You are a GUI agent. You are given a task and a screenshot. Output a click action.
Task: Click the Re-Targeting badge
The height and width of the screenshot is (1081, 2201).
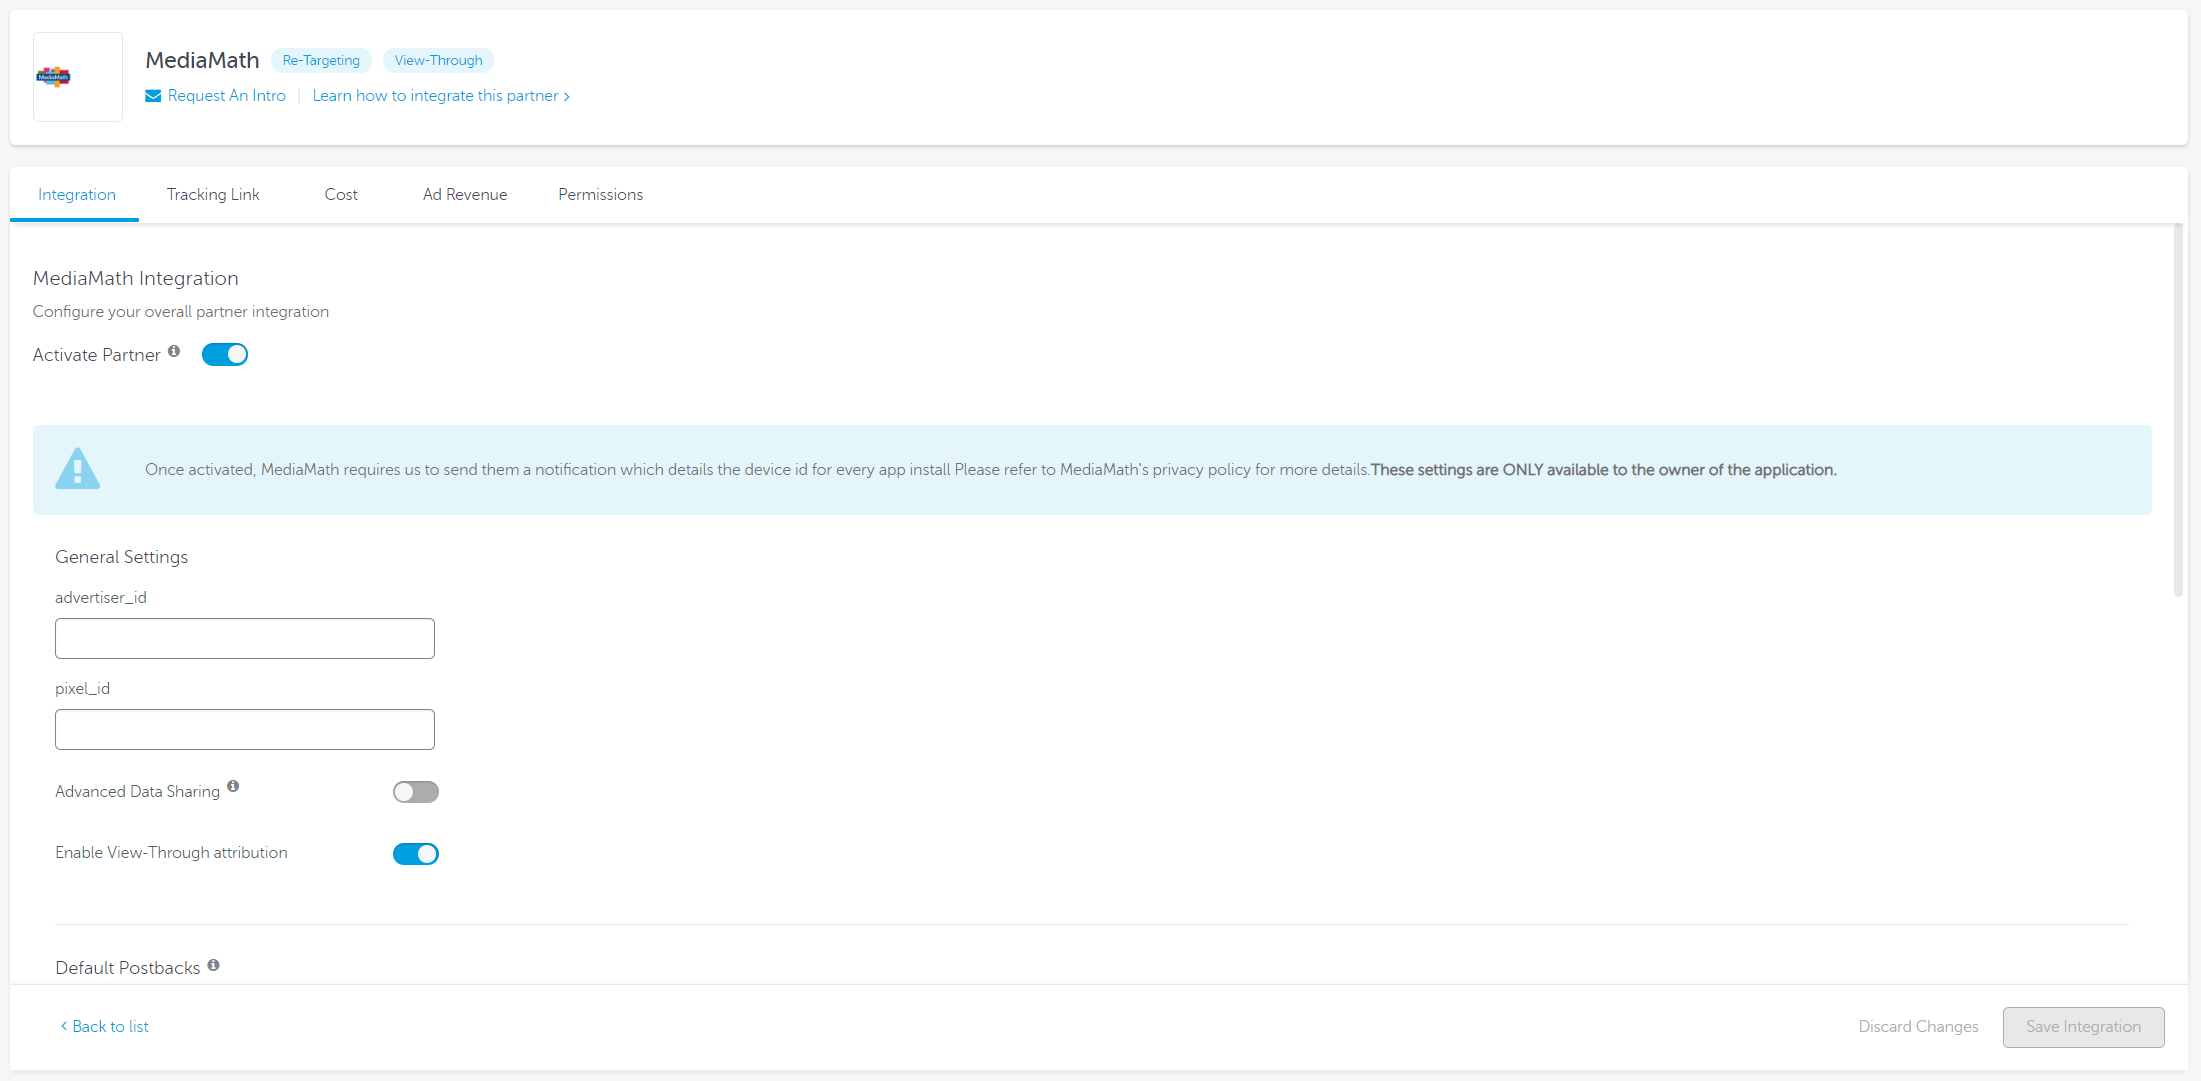pyautogui.click(x=321, y=61)
